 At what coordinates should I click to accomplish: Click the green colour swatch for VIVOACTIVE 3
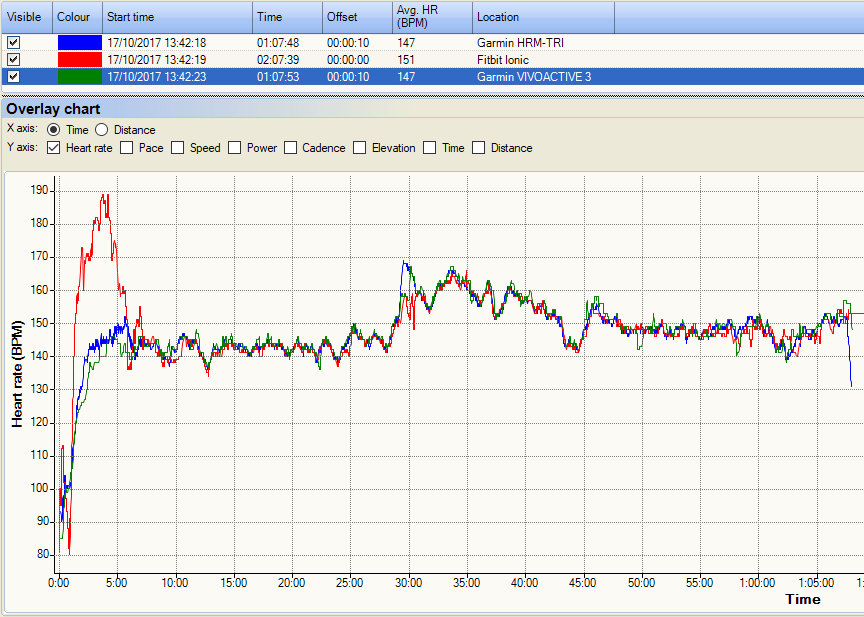(x=80, y=77)
